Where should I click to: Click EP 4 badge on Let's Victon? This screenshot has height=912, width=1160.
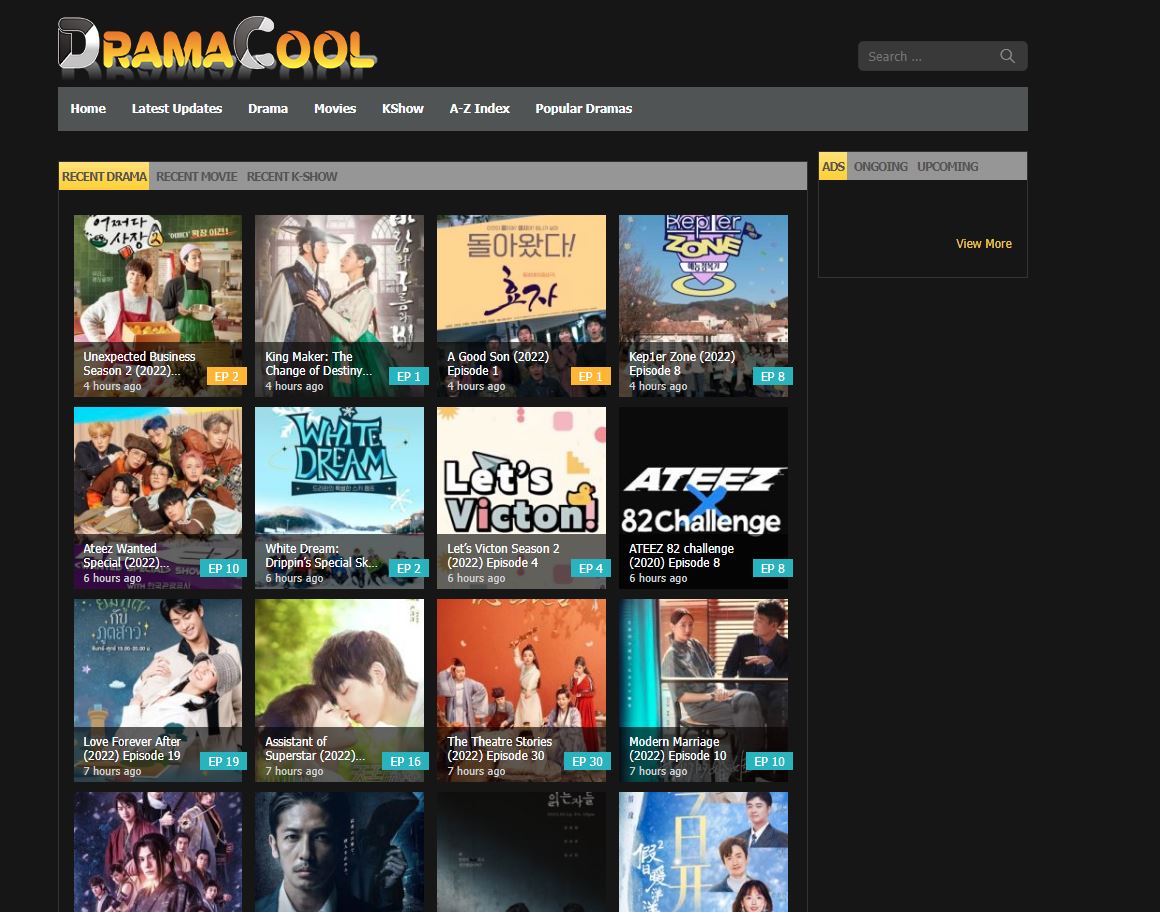coord(590,568)
